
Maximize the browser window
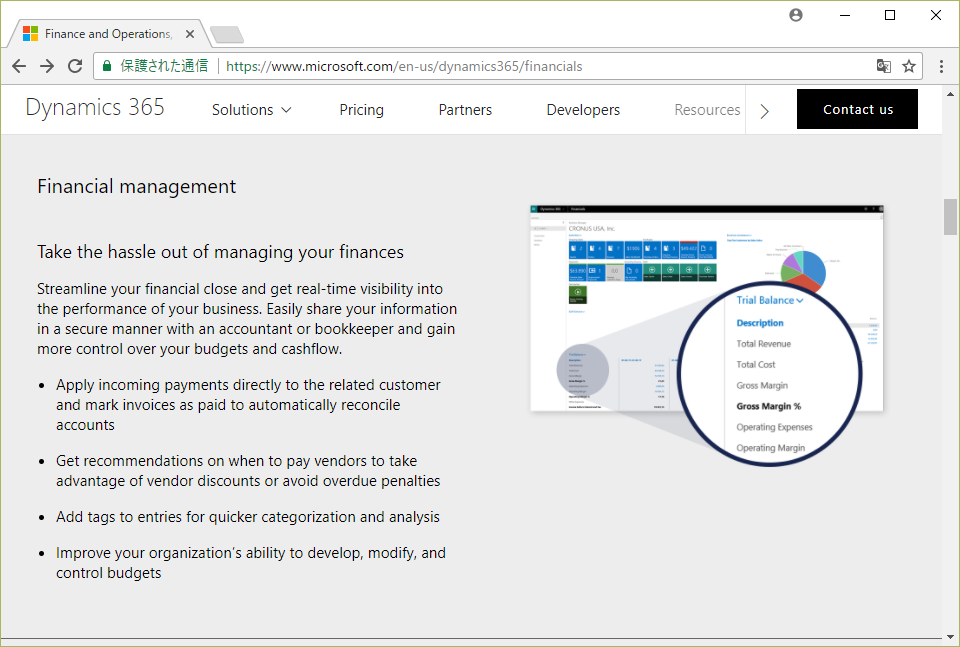[890, 15]
